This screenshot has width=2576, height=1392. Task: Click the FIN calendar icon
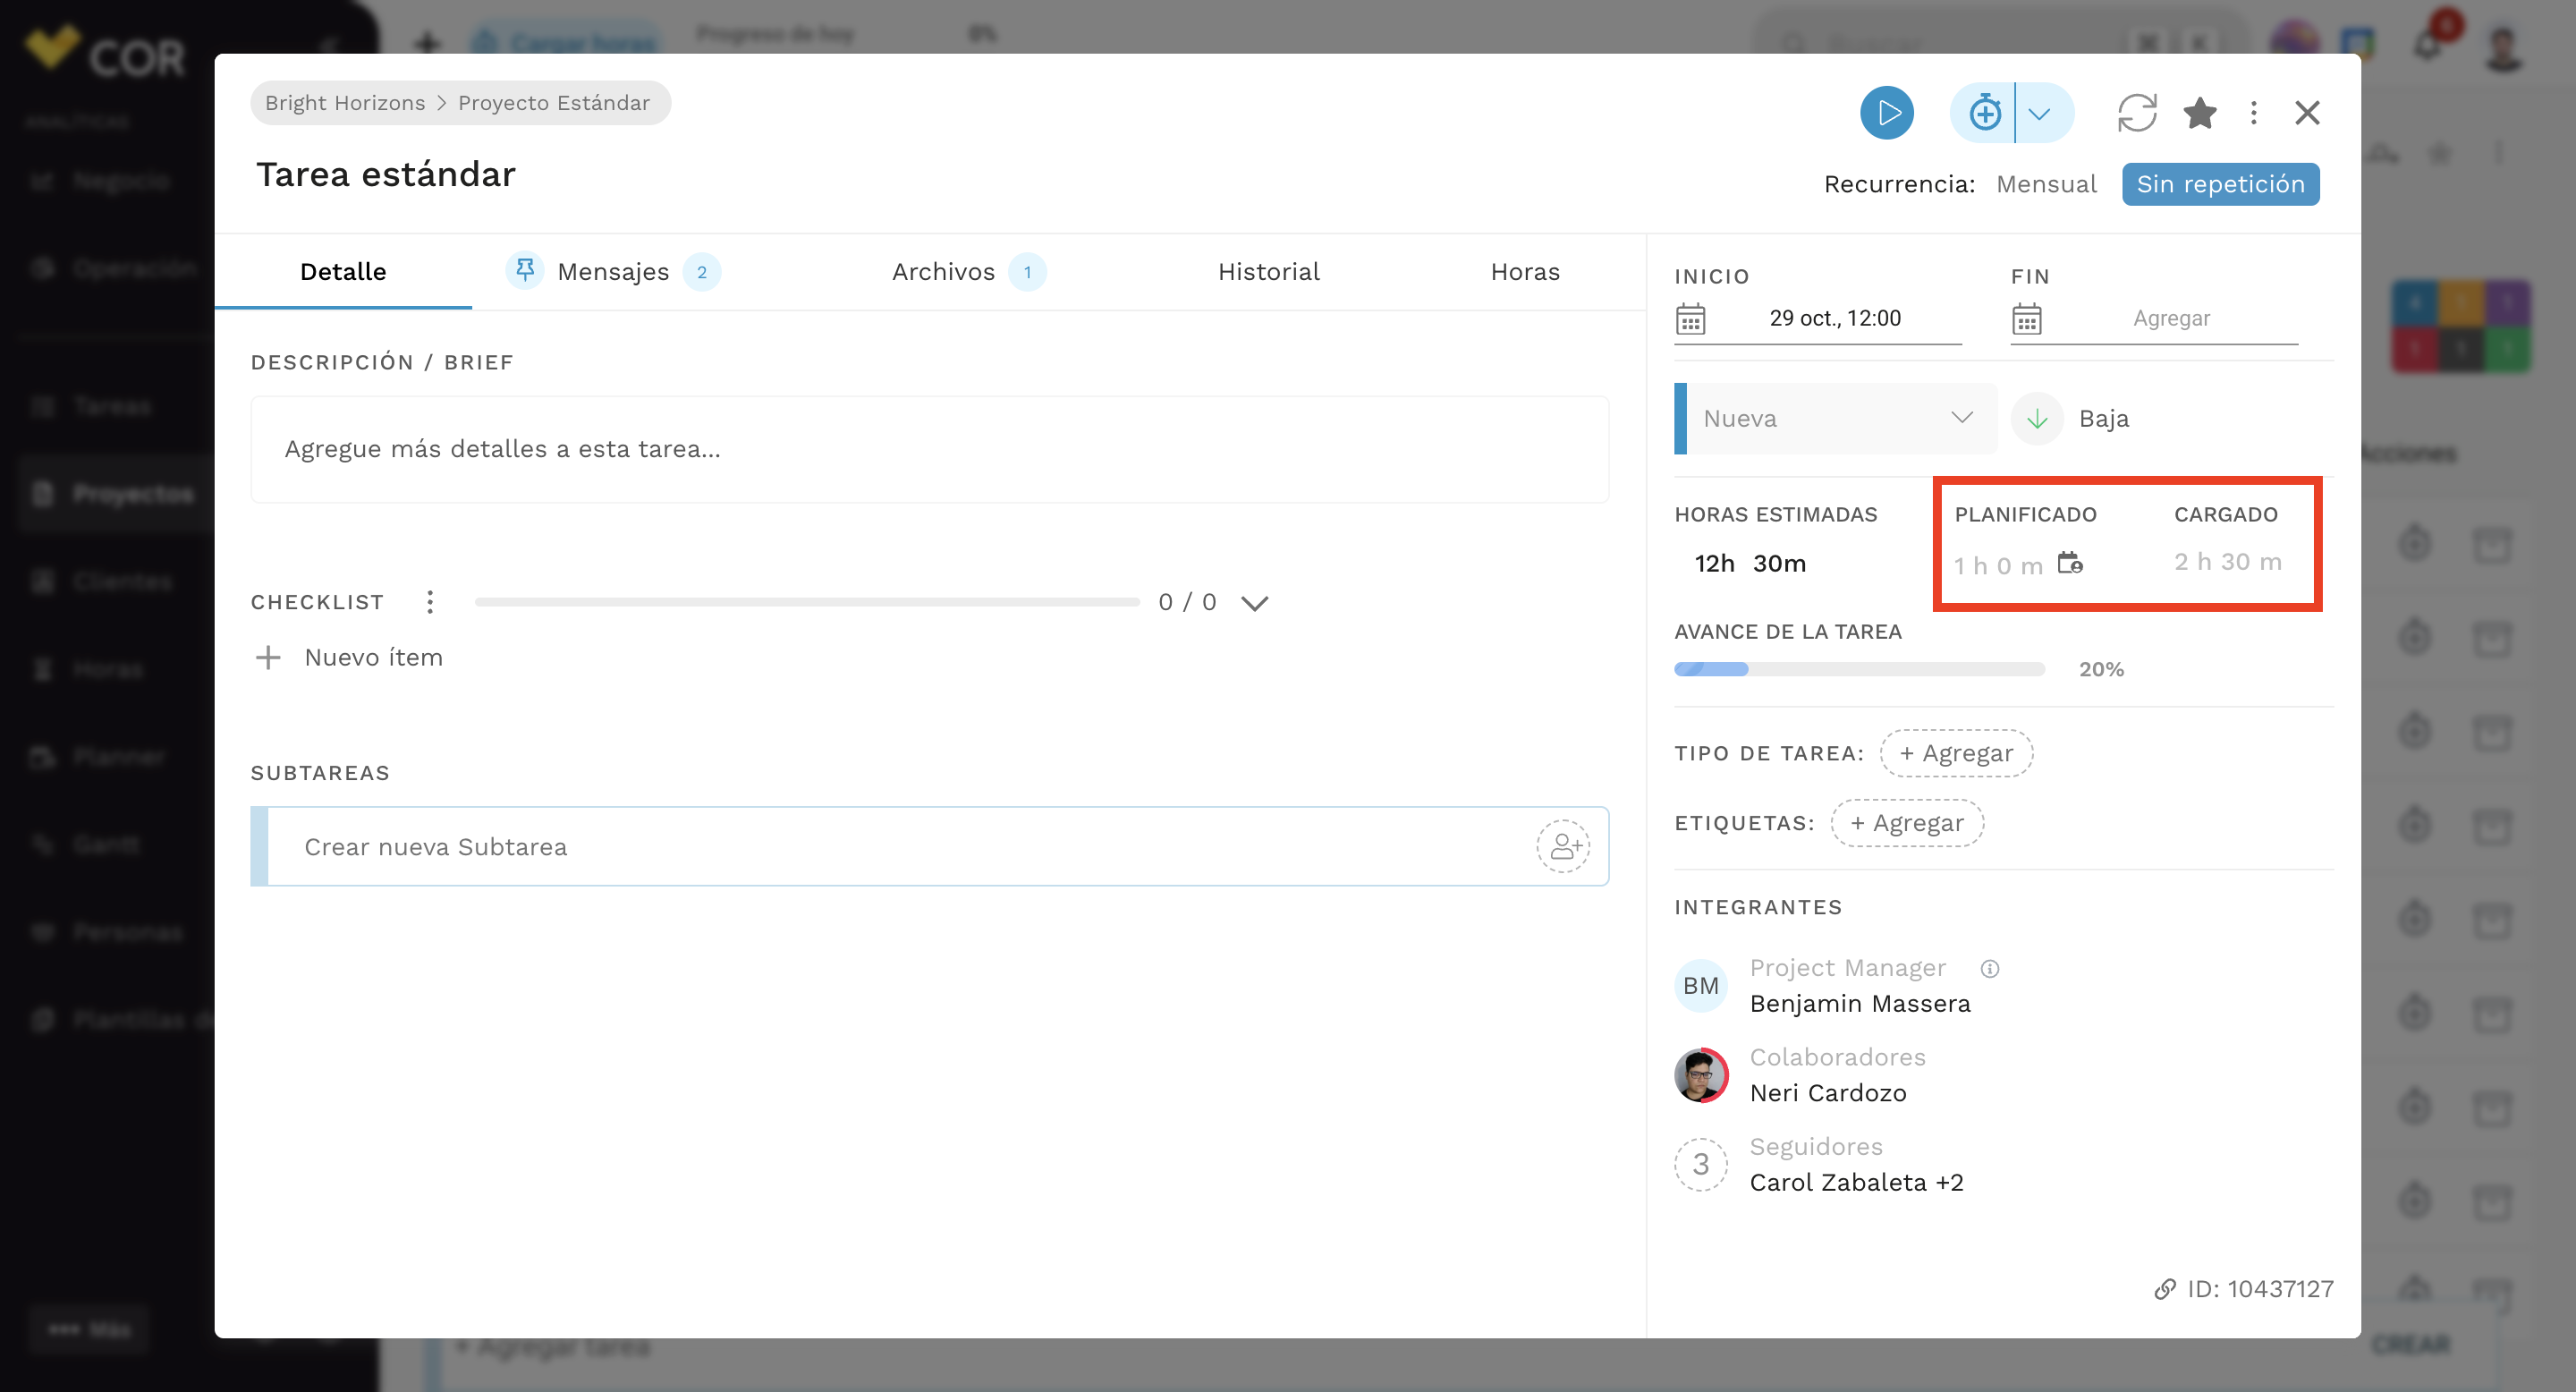pos(2026,319)
